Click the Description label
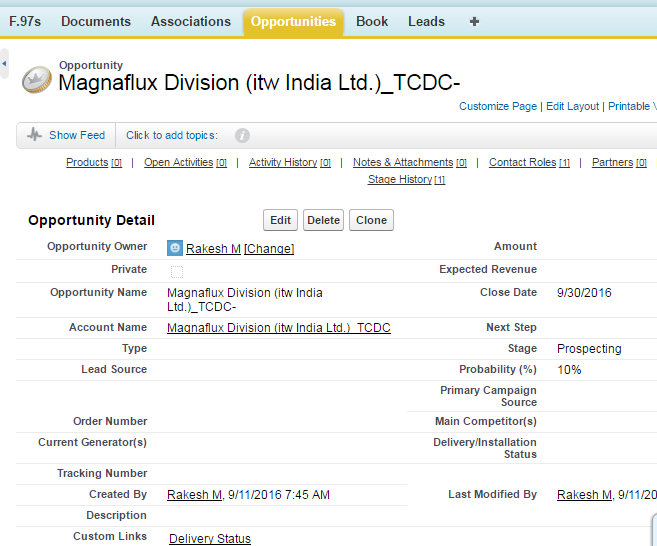657x546 pixels. click(x=116, y=515)
